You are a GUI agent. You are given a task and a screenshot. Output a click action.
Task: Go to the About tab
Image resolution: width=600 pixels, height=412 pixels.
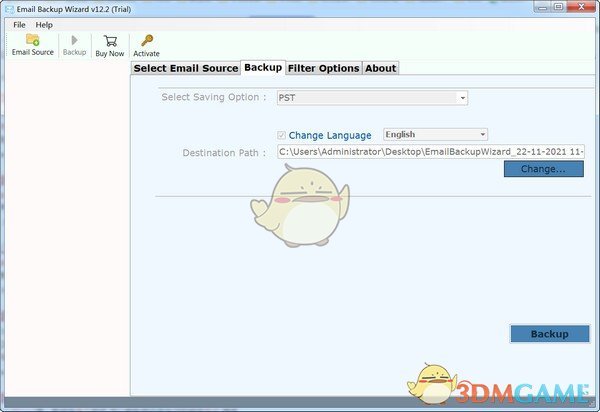coord(380,68)
